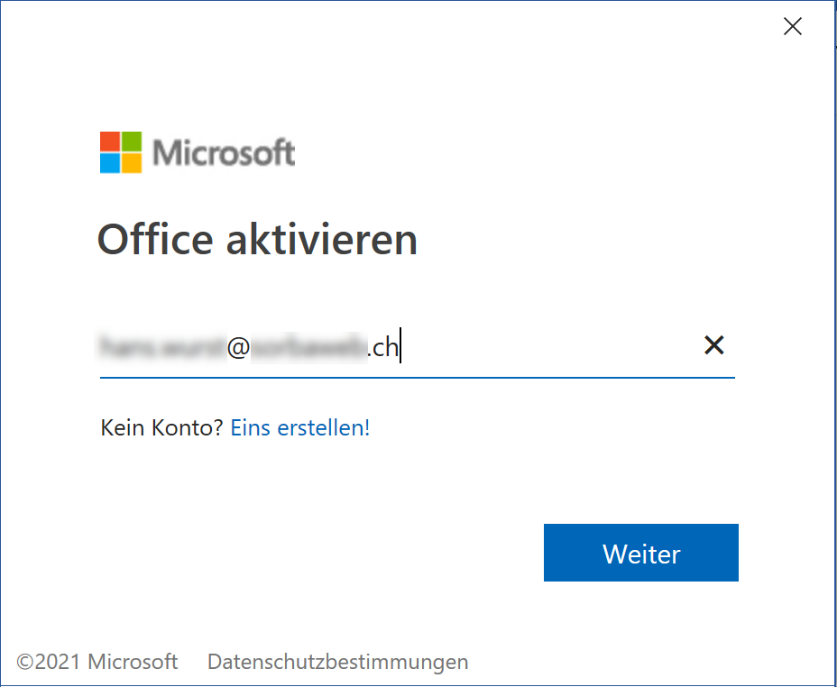Click the word 'aktivieren' in the heading
Viewport: 837px width, 687px height.
322,240
